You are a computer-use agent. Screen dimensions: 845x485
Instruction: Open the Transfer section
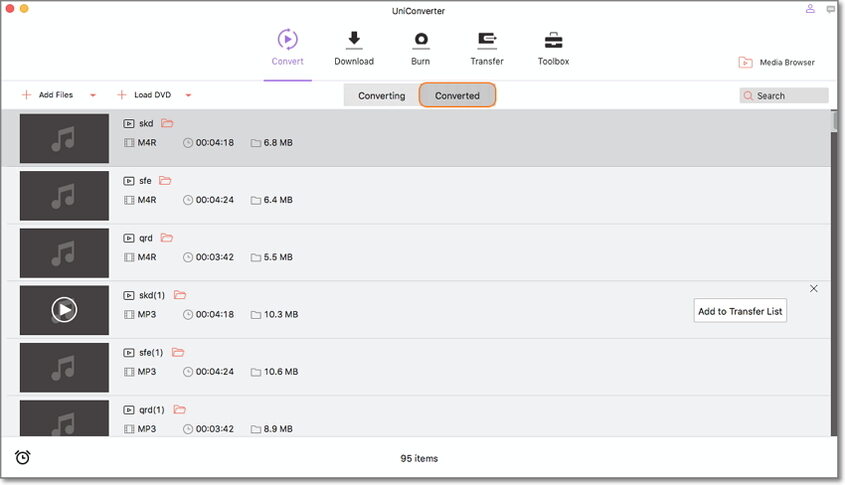(487, 48)
